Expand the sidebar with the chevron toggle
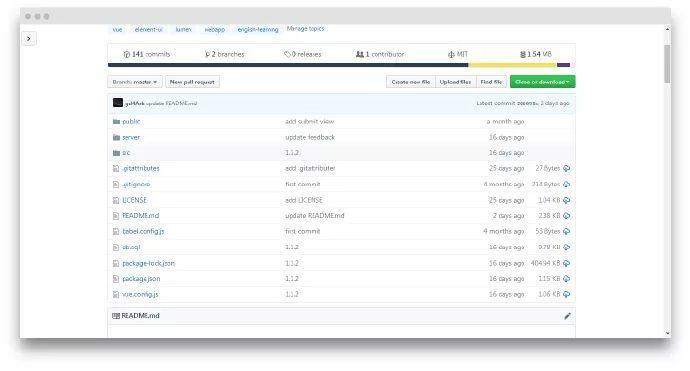 point(29,39)
